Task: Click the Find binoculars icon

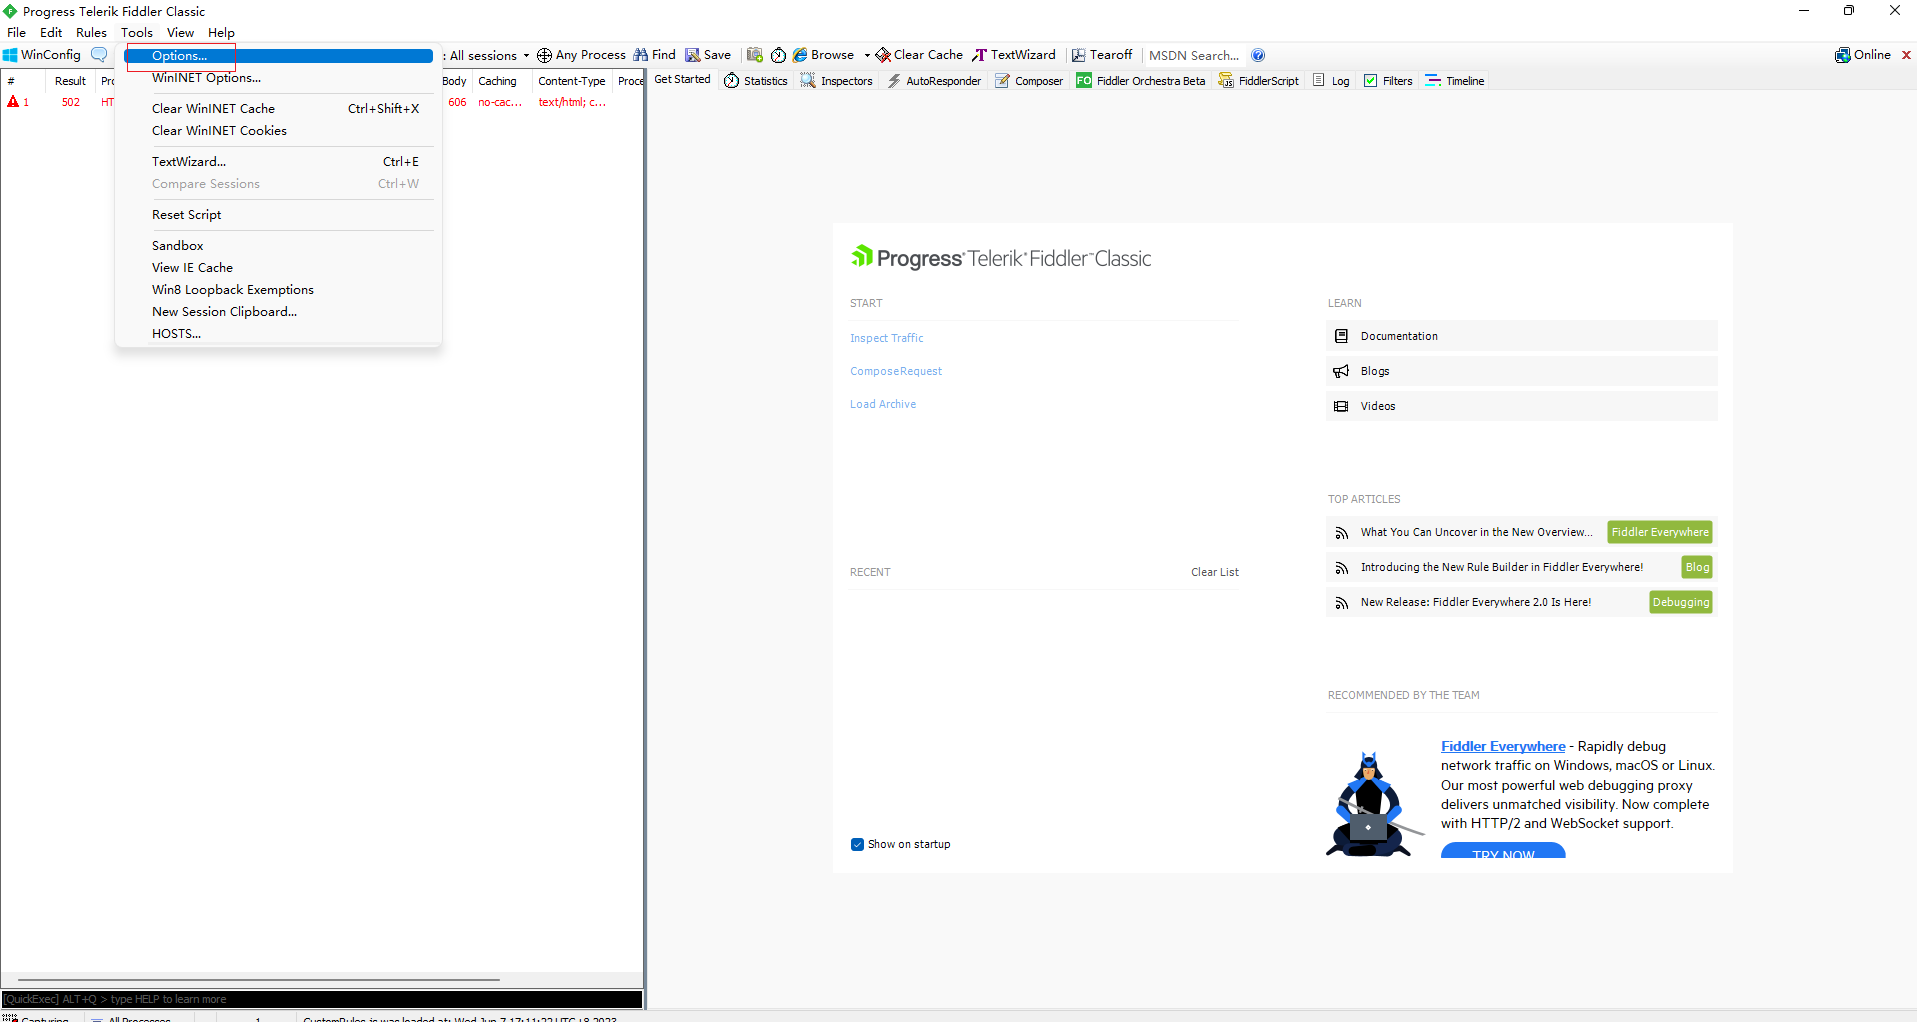Action: (x=641, y=55)
